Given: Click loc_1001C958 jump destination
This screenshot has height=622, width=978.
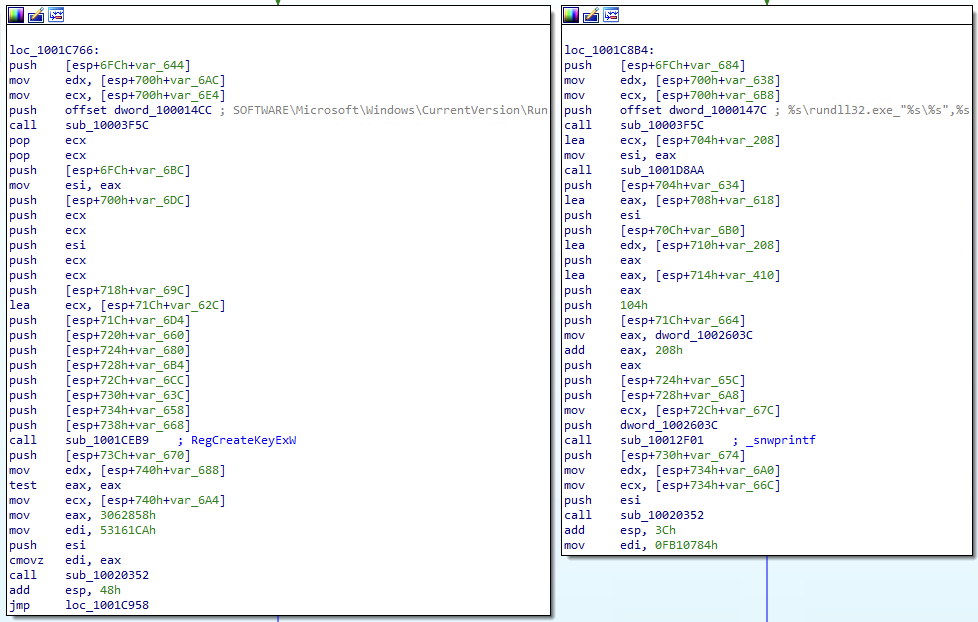Looking at the screenshot, I should (x=107, y=605).
